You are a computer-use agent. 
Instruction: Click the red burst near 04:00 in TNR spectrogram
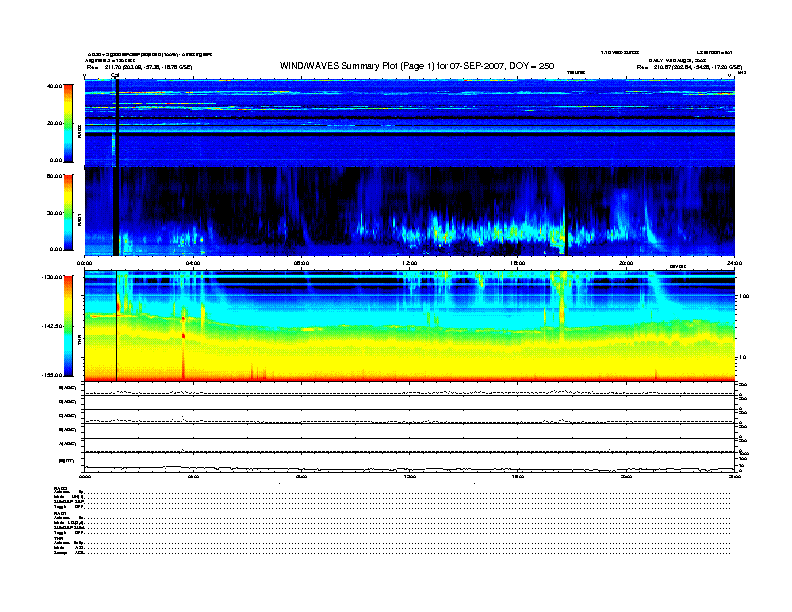click(x=183, y=336)
